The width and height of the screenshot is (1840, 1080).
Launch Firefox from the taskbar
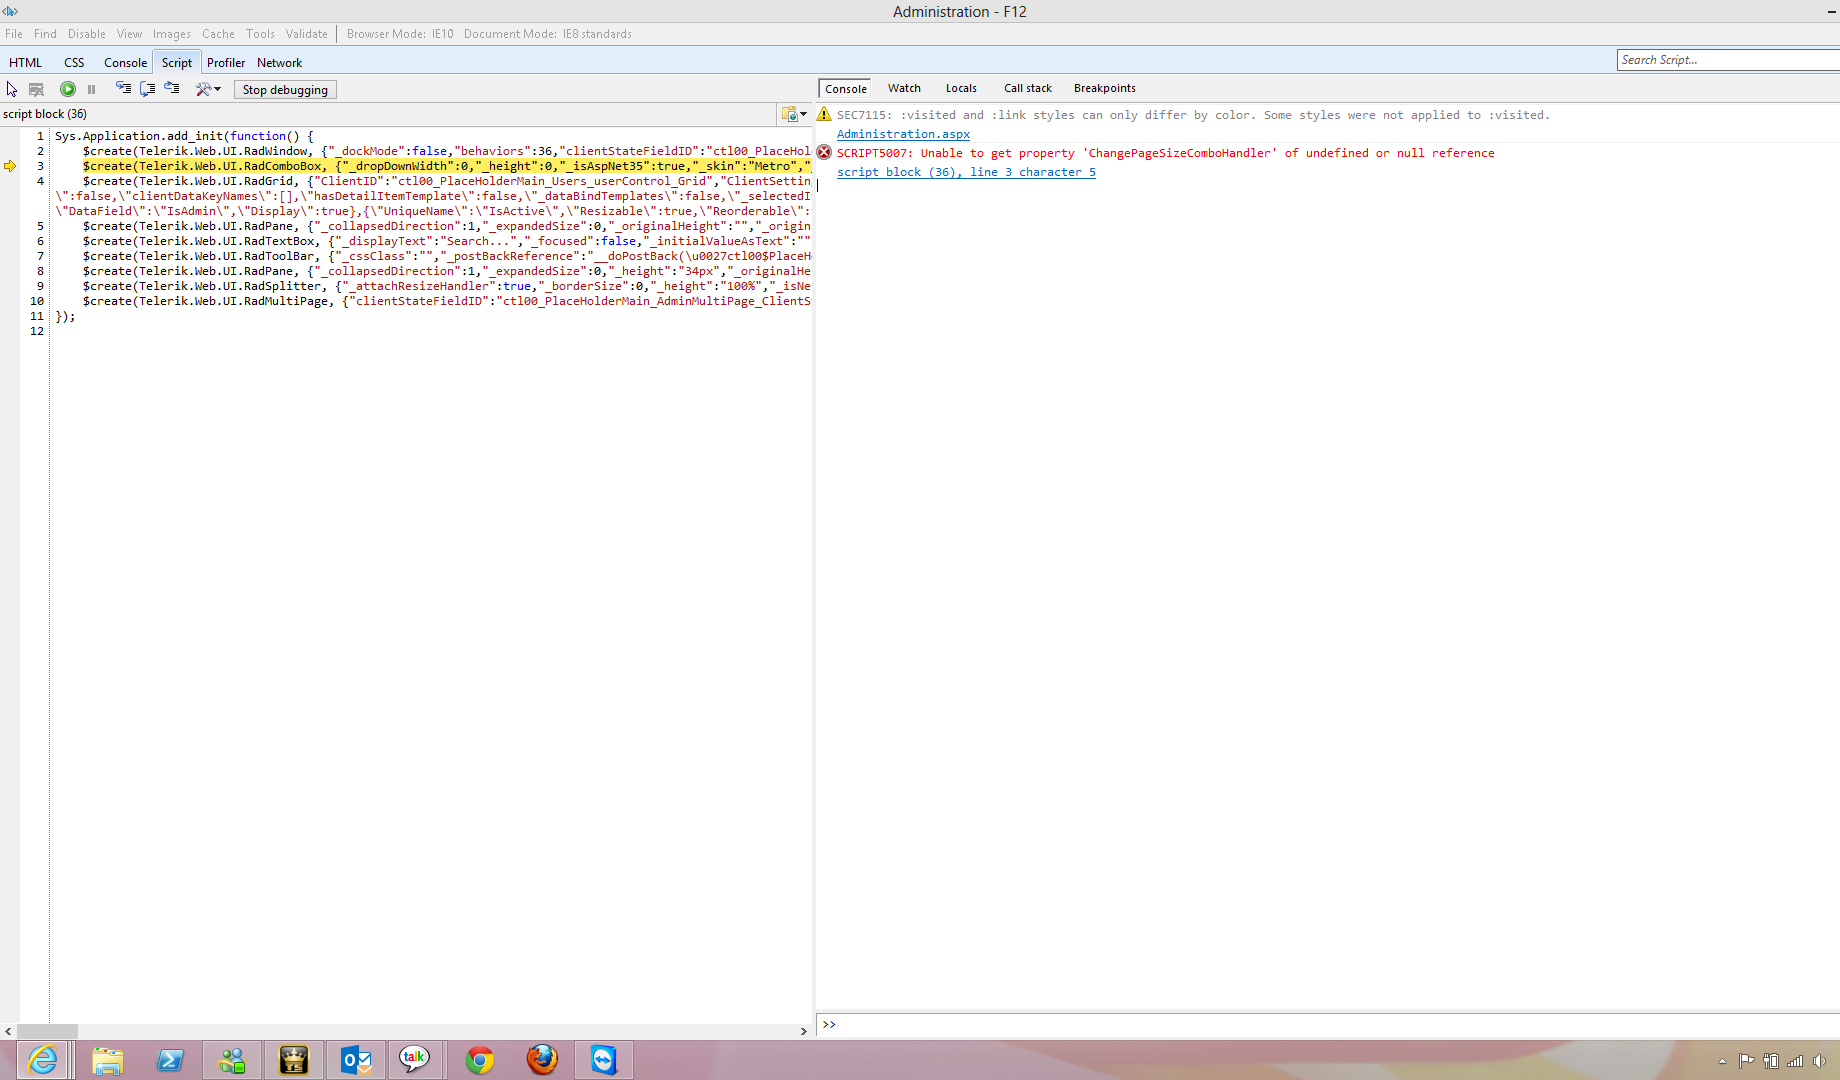click(542, 1060)
